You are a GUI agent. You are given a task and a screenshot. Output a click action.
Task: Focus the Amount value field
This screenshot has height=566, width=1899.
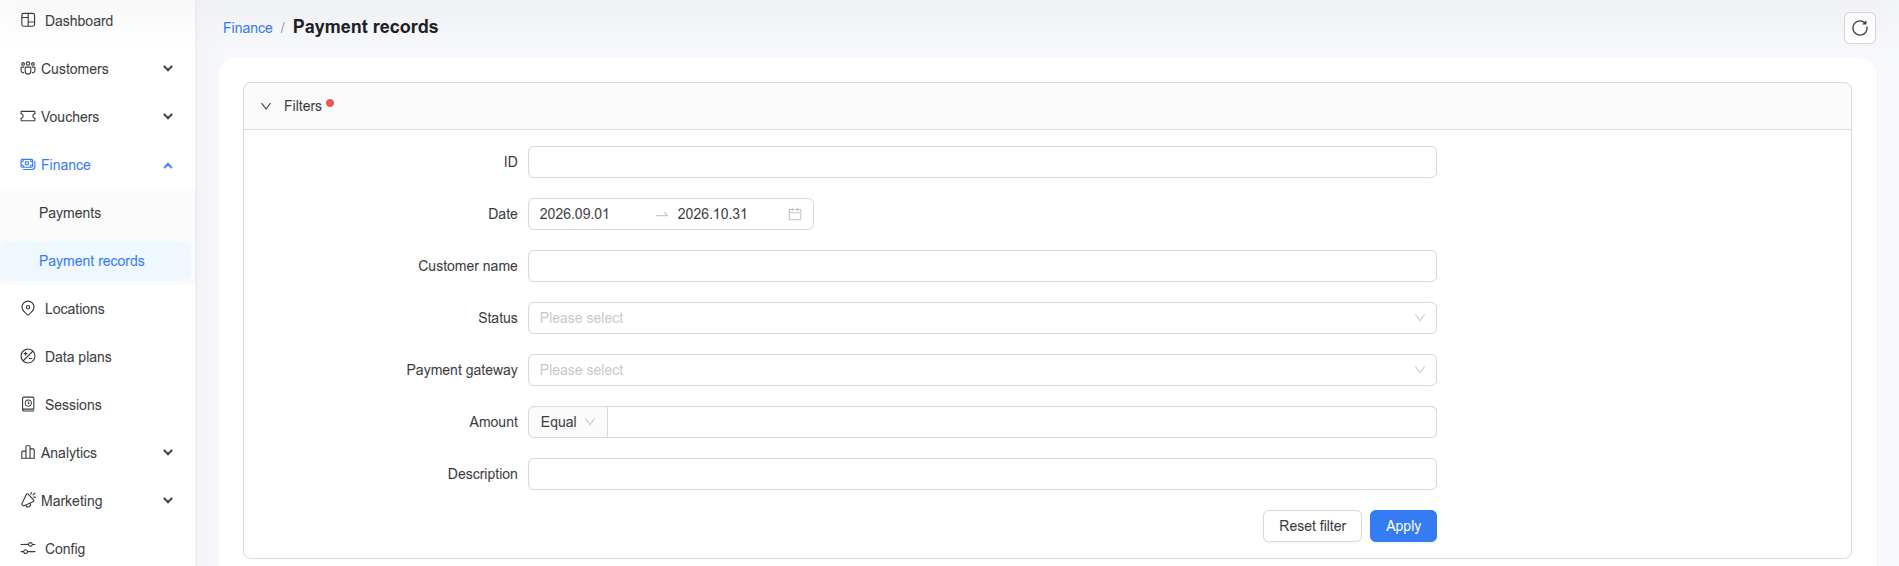(1022, 422)
